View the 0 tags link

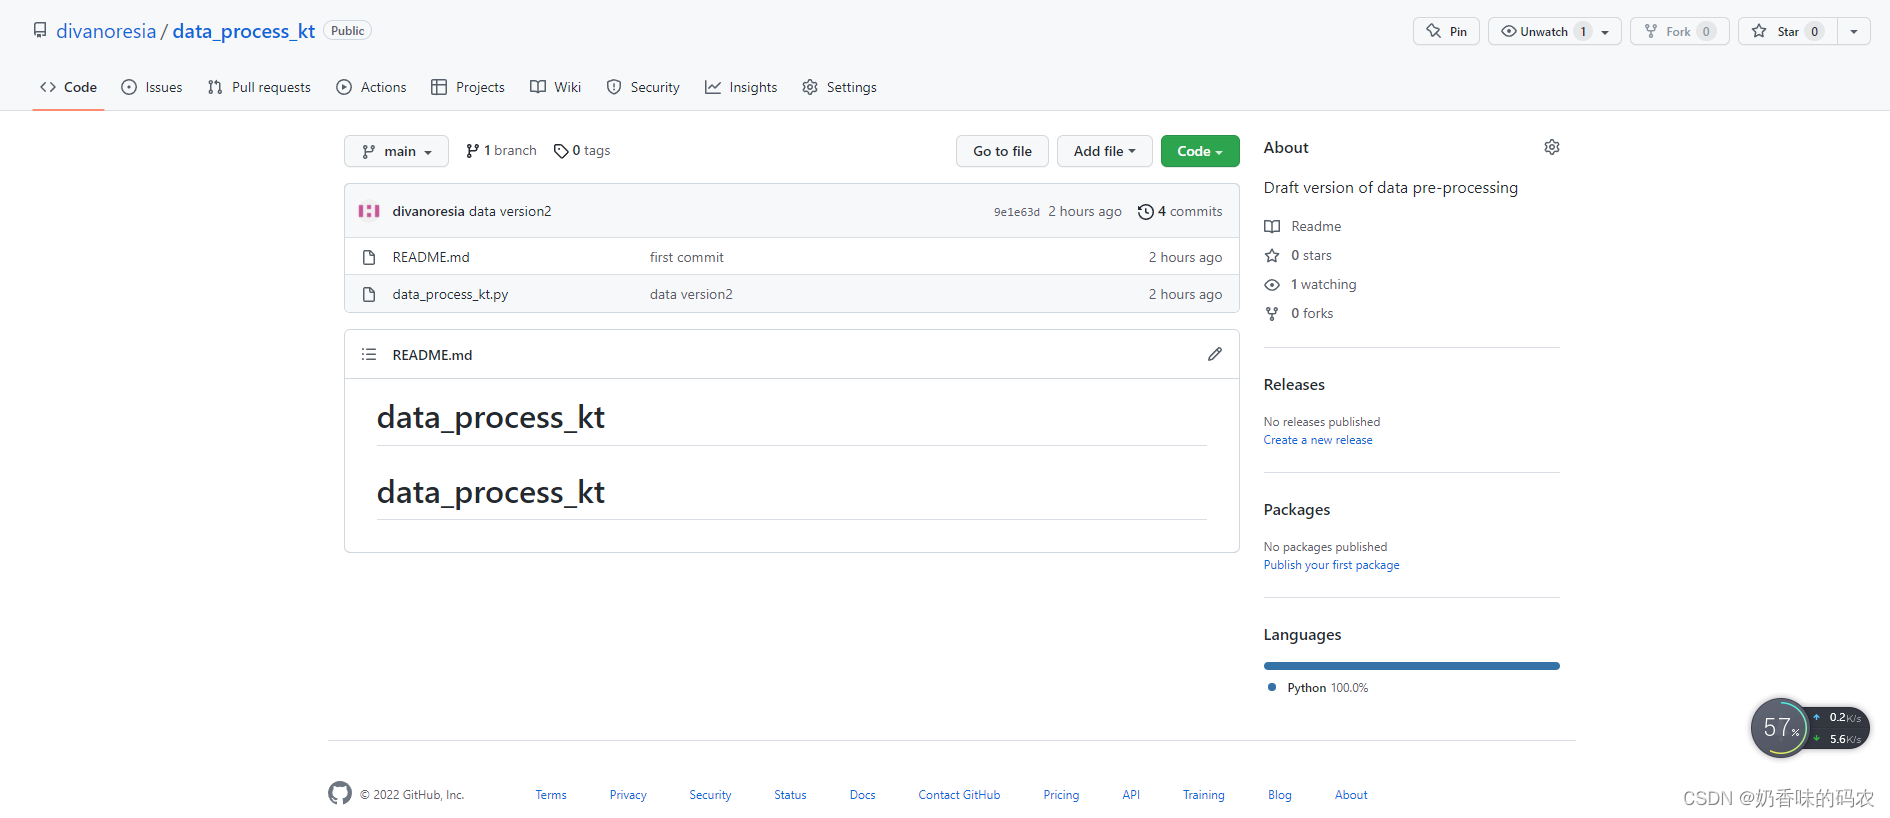(x=582, y=151)
